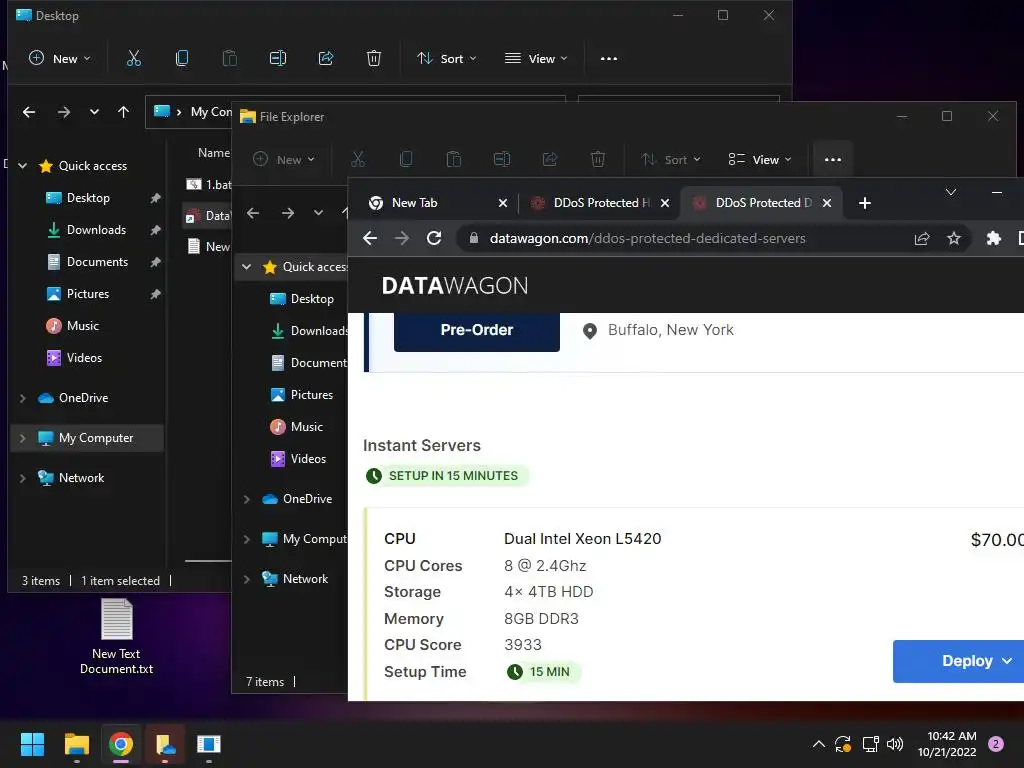Open New Text Document.txt on desktop

[117, 637]
